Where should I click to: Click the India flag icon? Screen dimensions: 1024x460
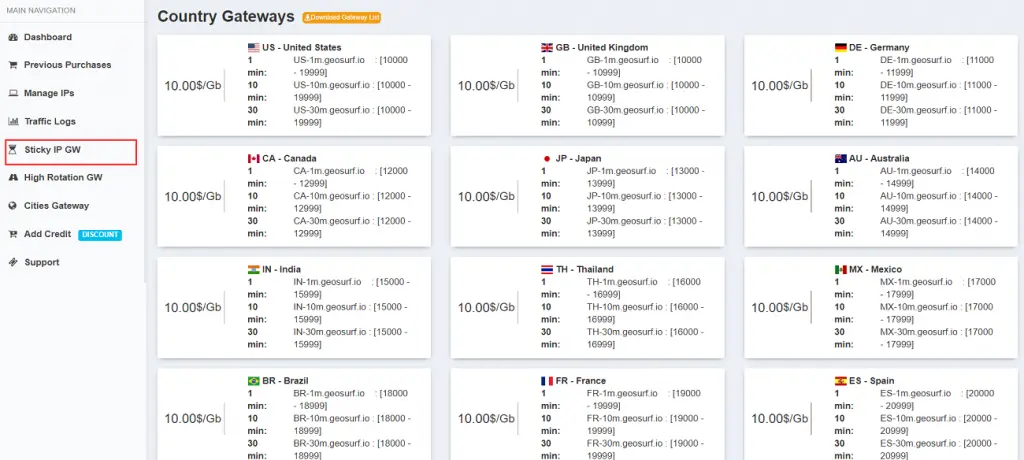[x=253, y=270]
